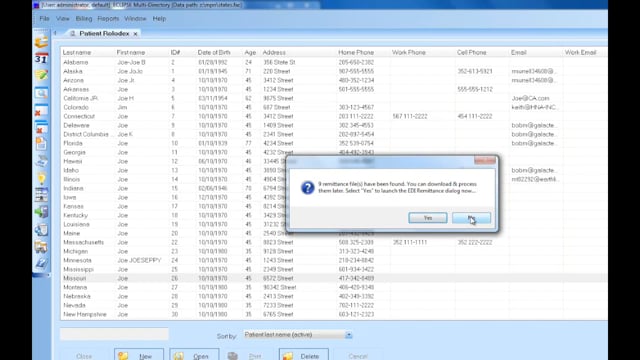Click the Nevada patient row
640x360 pixels.
pyautogui.click(x=333, y=305)
